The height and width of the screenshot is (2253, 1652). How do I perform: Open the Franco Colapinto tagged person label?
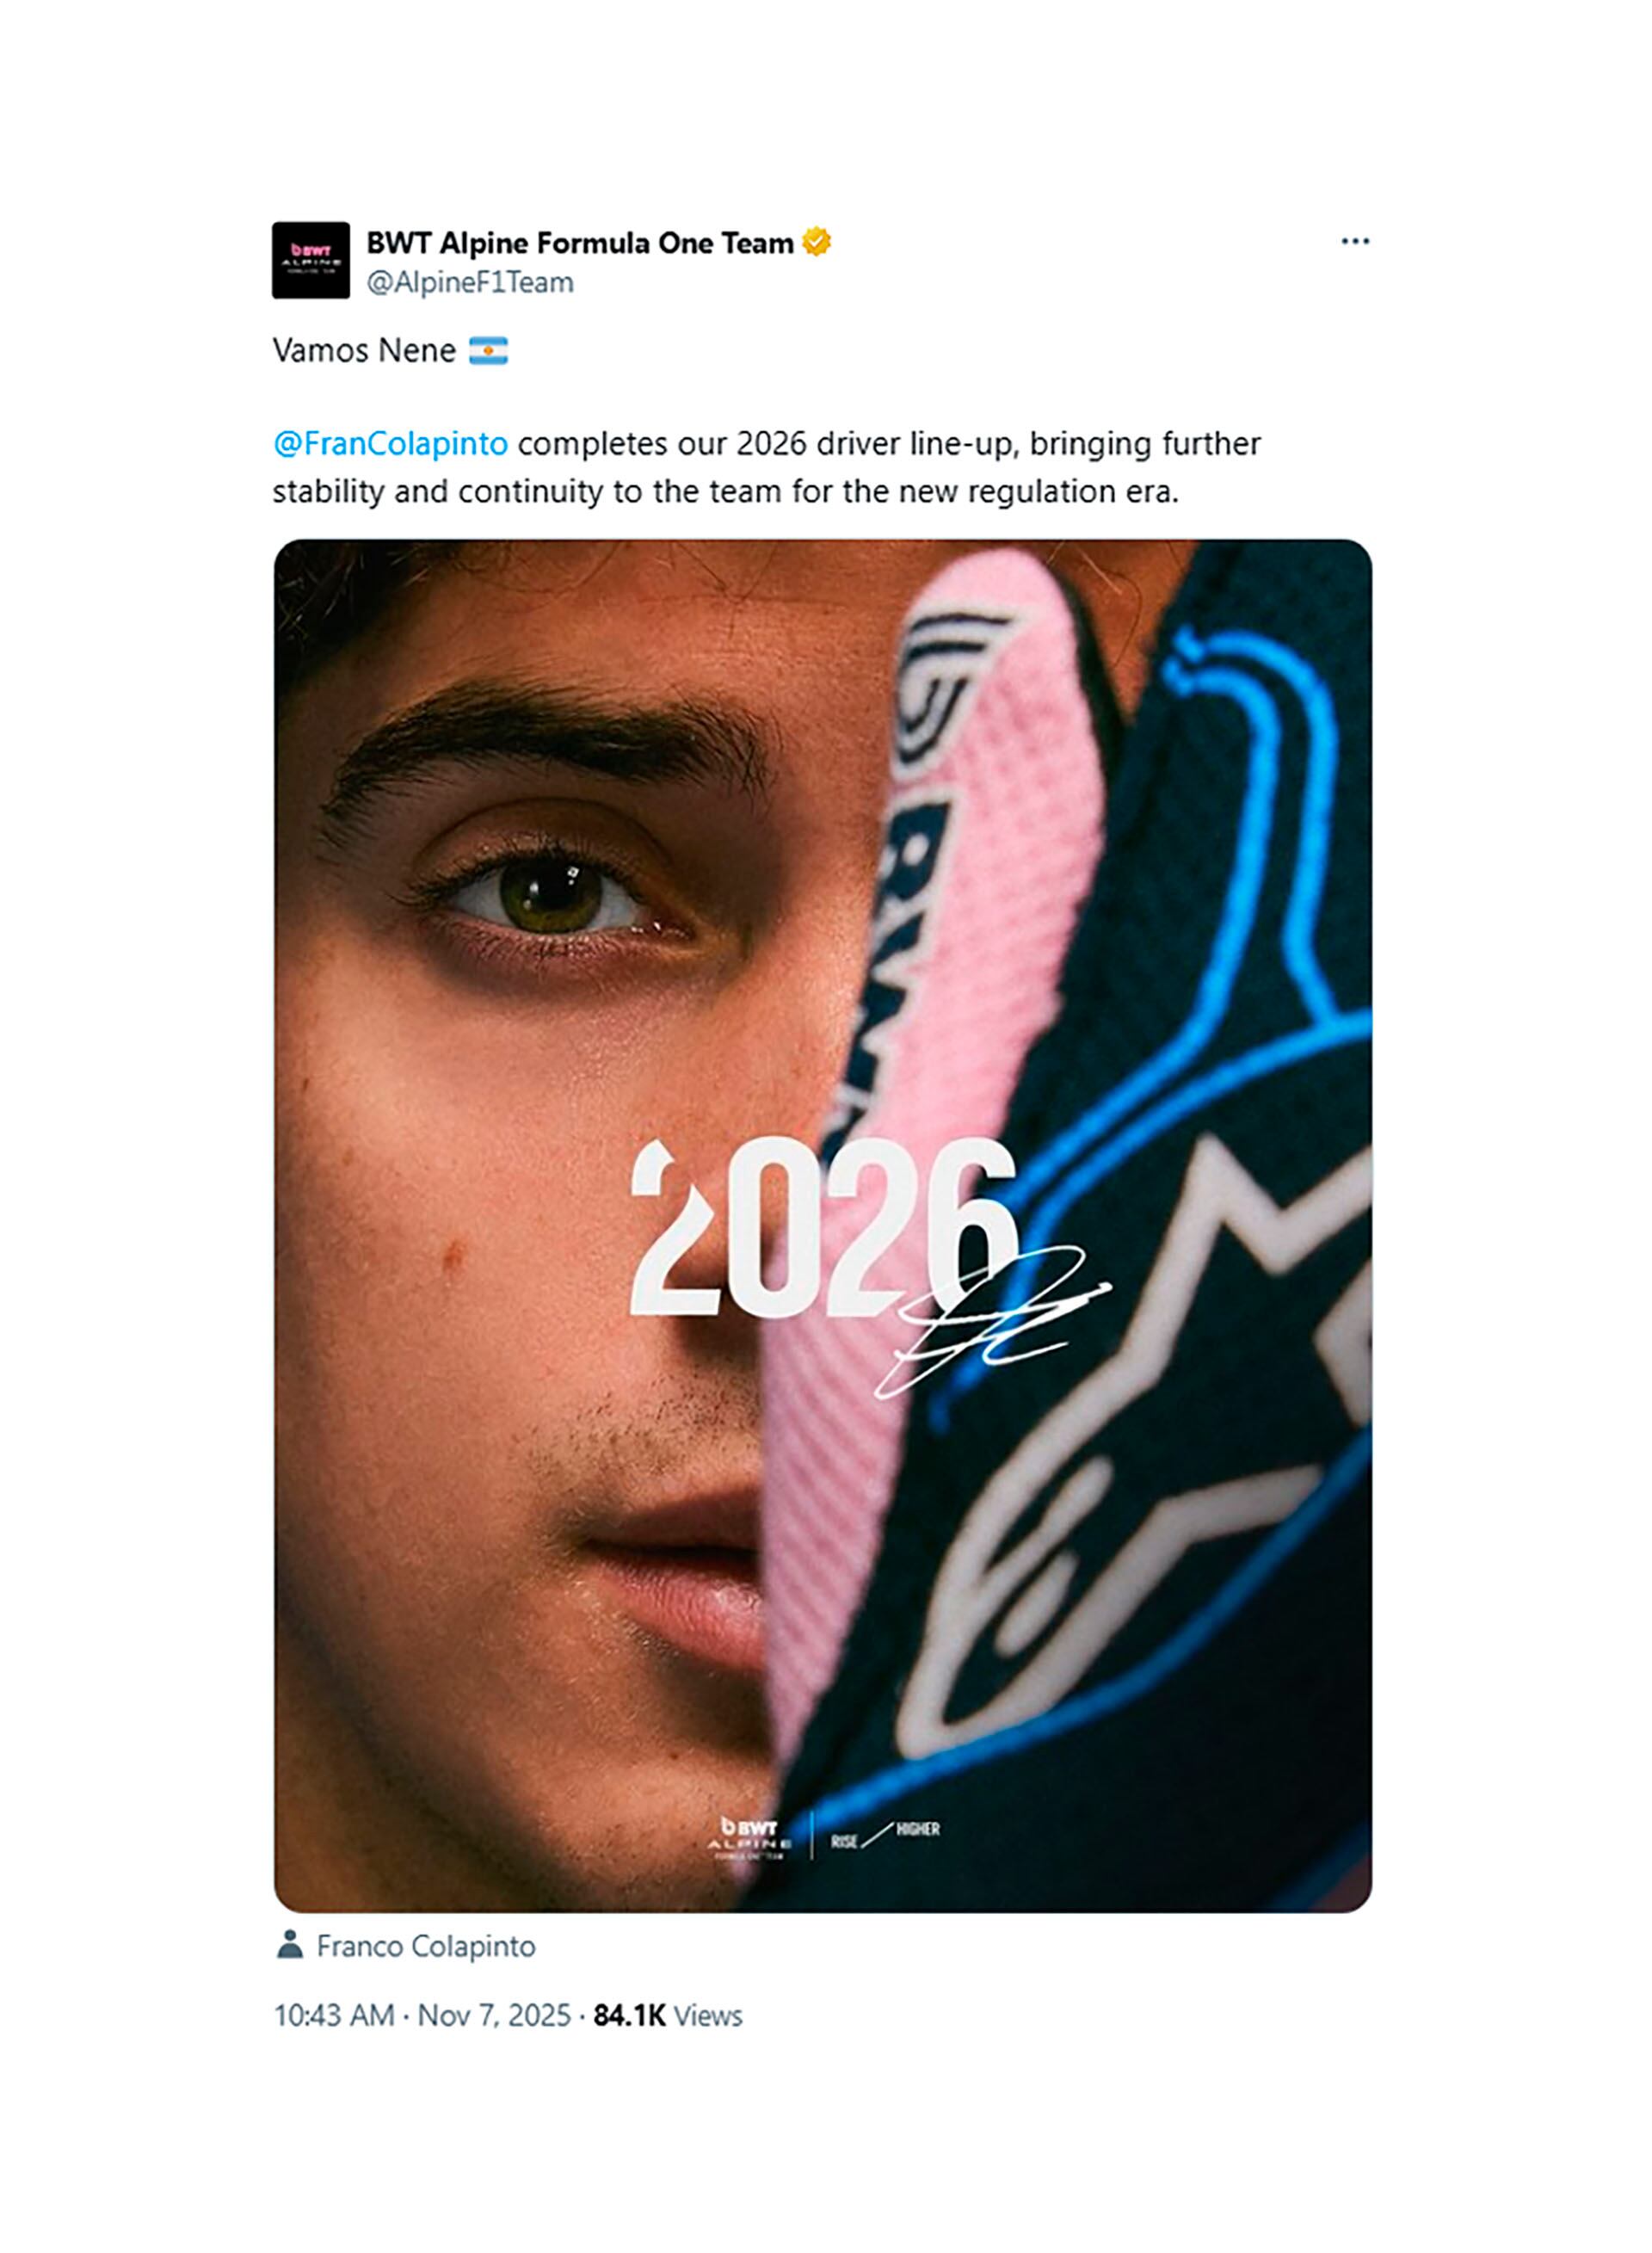point(426,1946)
